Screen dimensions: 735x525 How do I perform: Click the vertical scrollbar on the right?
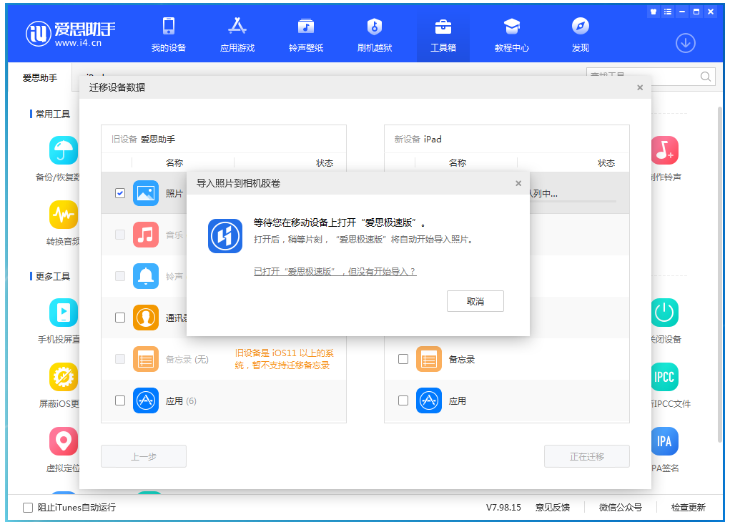pyautogui.click(x=720, y=274)
